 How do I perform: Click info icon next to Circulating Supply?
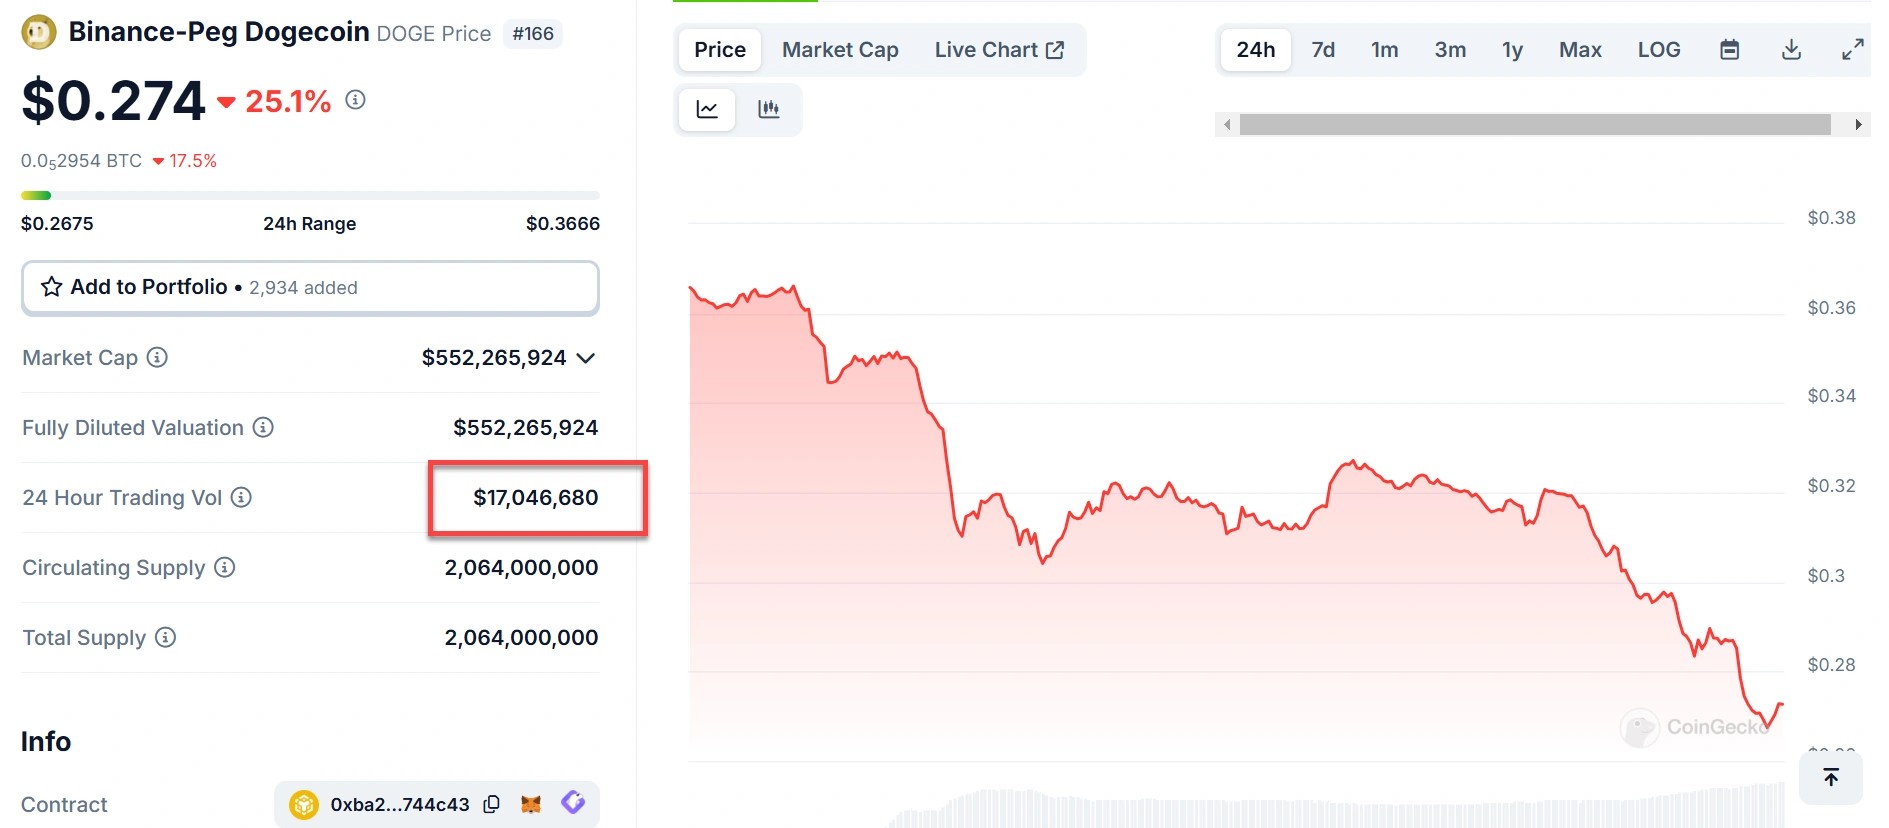(225, 567)
